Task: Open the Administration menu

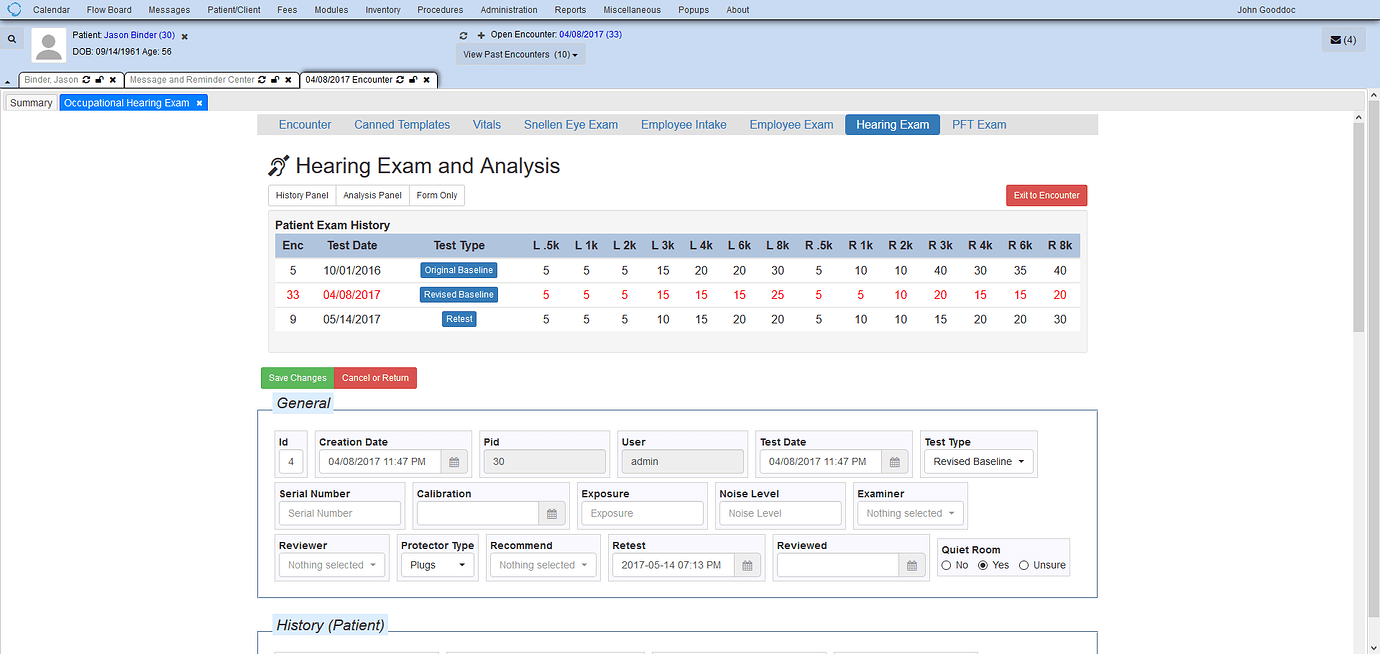Action: tap(509, 9)
